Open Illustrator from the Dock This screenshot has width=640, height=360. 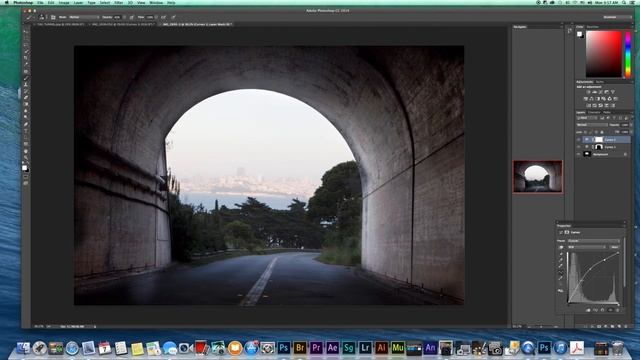pyautogui.click(x=381, y=348)
